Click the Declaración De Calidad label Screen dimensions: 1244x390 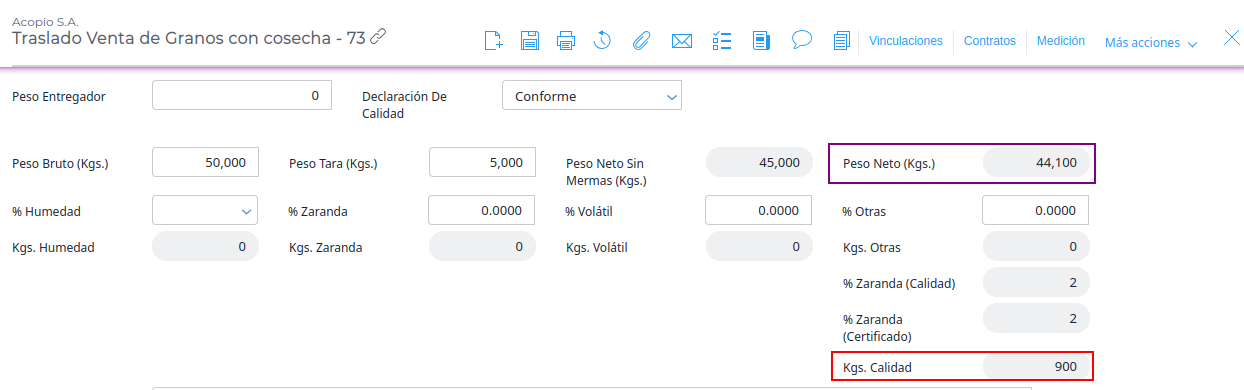click(x=404, y=105)
